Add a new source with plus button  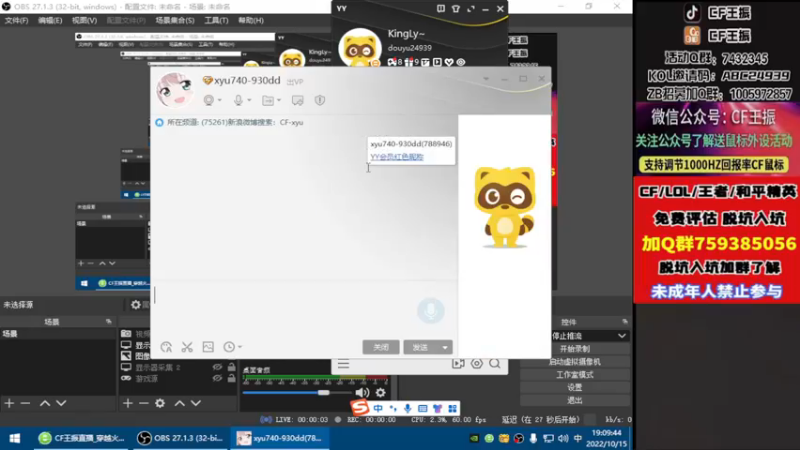(x=128, y=403)
